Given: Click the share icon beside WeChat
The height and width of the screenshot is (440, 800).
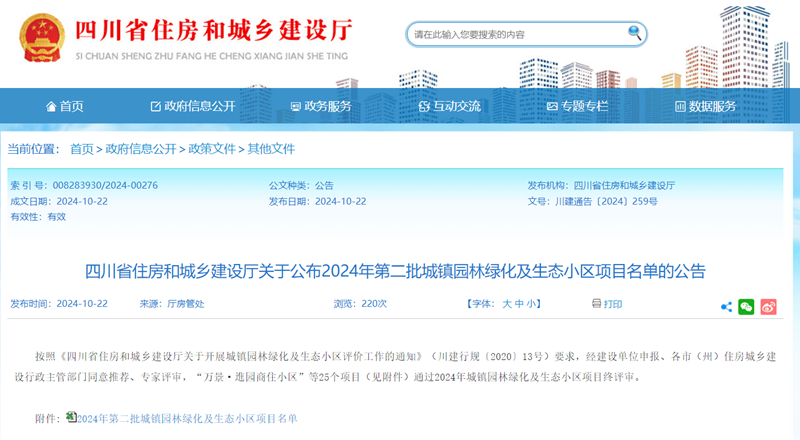Looking at the screenshot, I should 726,305.
